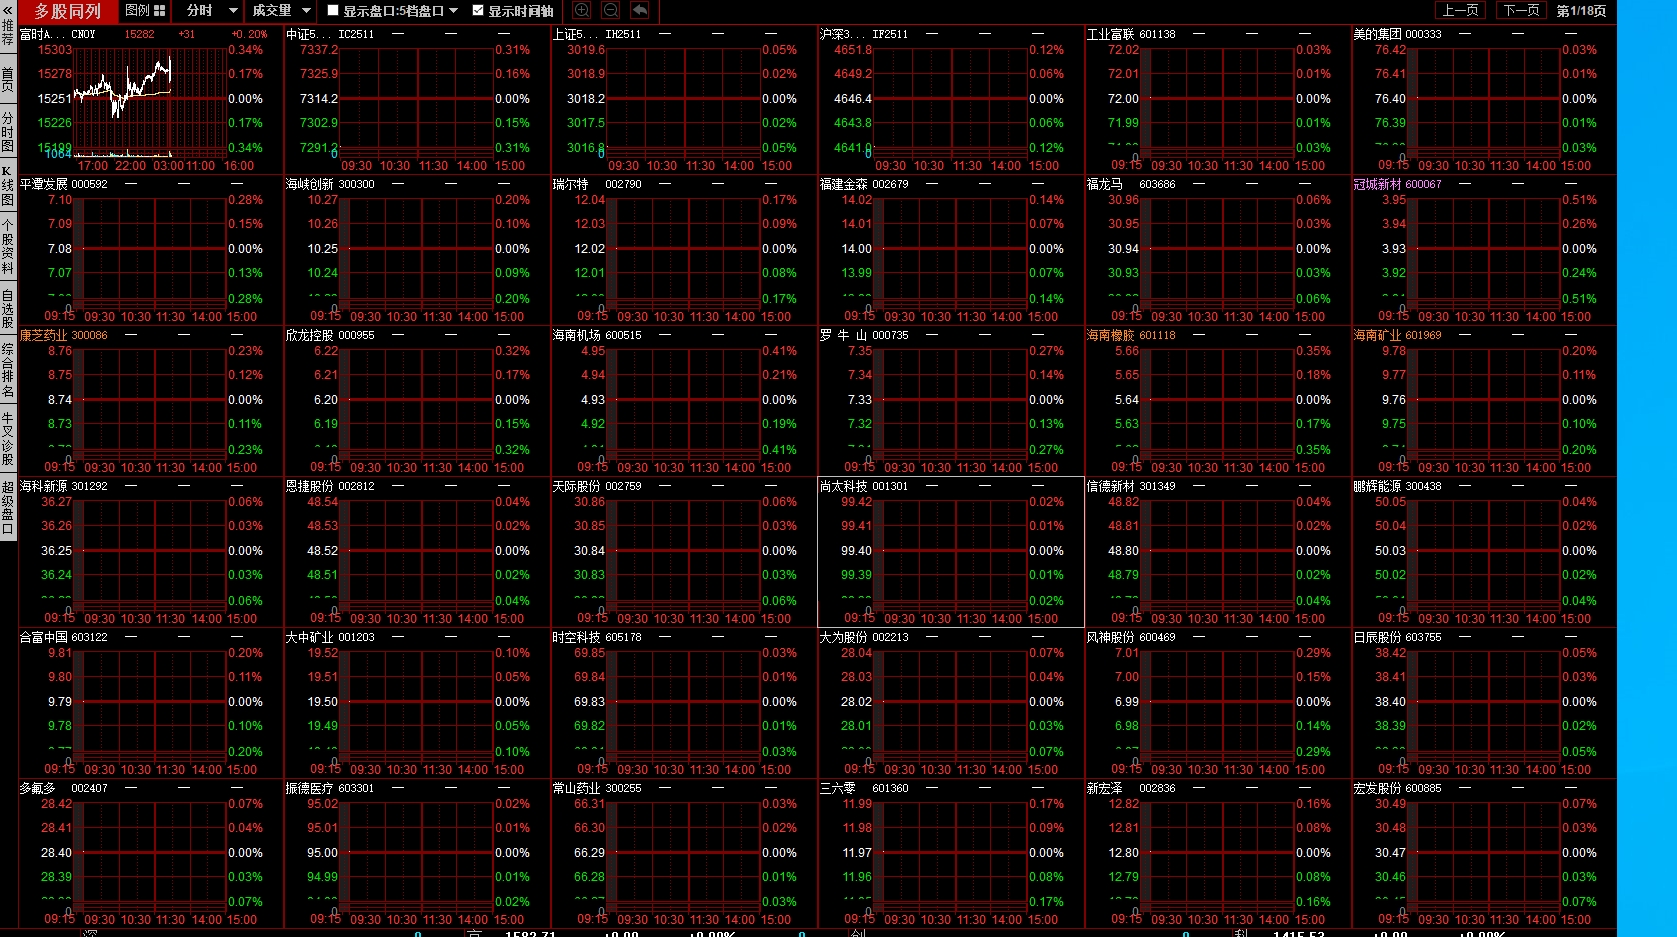
Task: Open the 个股资料 sidebar tab
Action: (8, 247)
